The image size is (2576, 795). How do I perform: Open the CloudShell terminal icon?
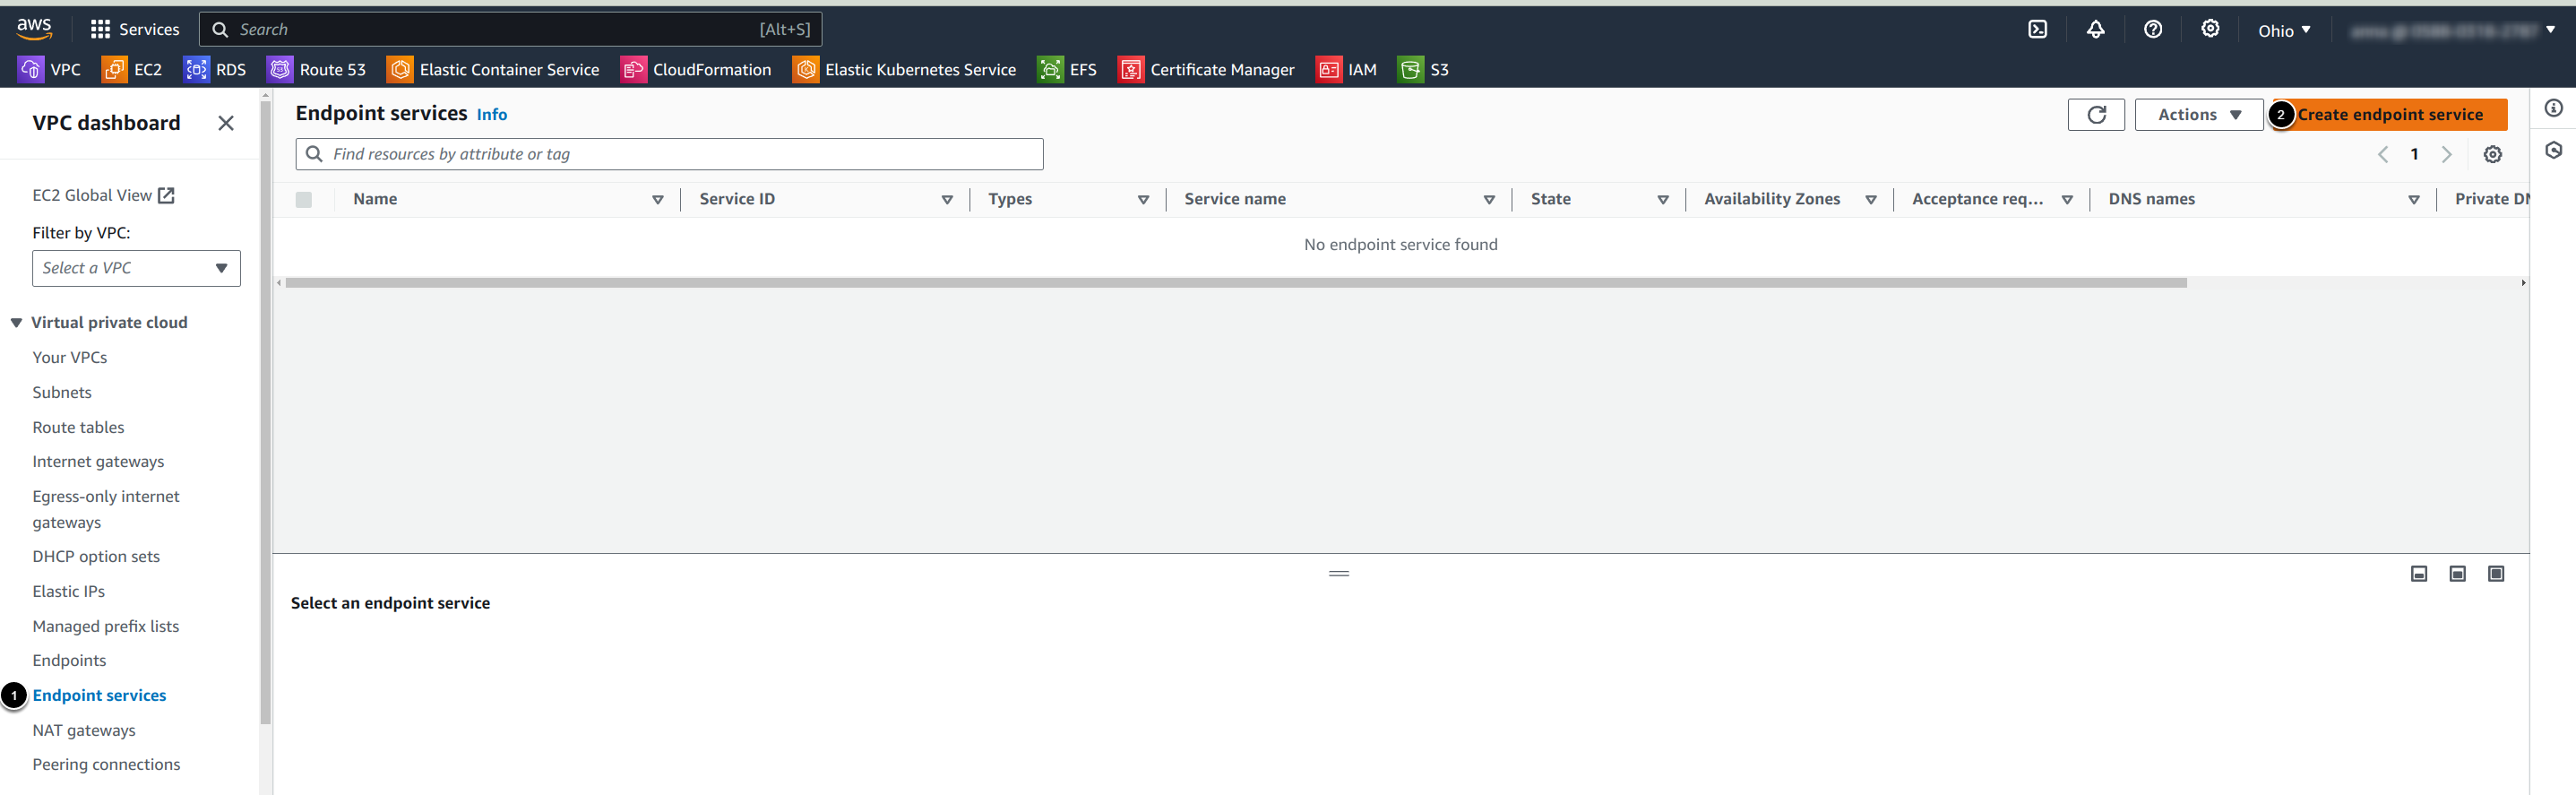coord(2037,30)
